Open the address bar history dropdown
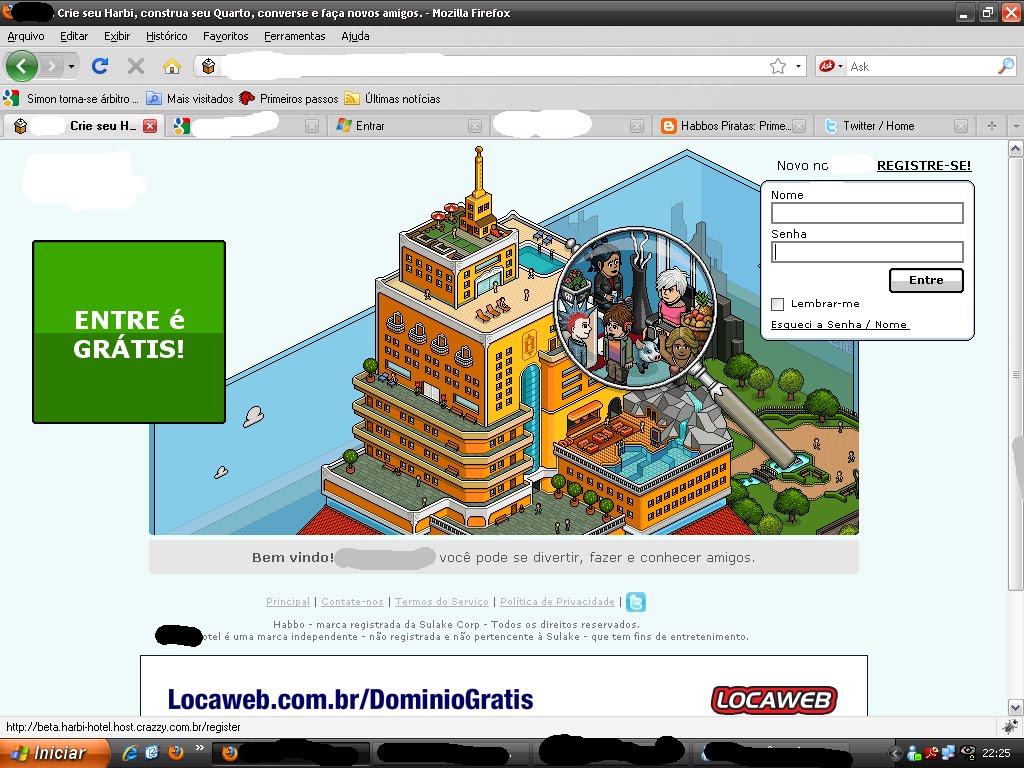This screenshot has height=768, width=1024. [x=798, y=66]
